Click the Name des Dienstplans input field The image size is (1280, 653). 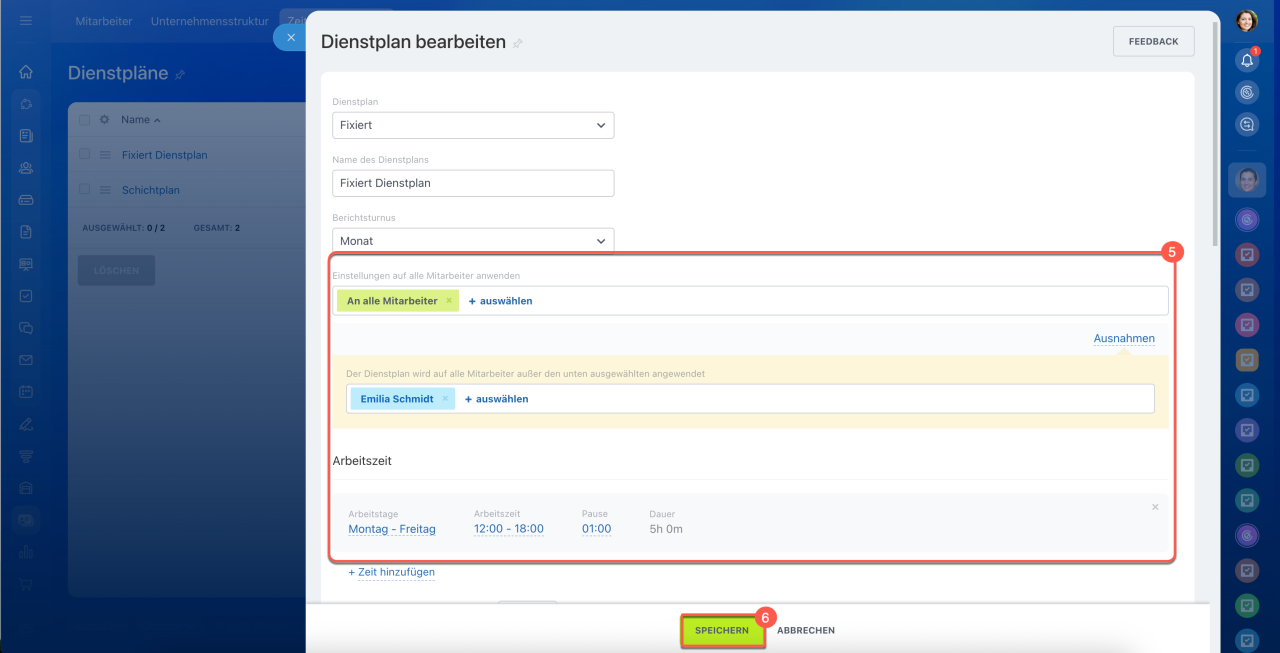point(473,183)
